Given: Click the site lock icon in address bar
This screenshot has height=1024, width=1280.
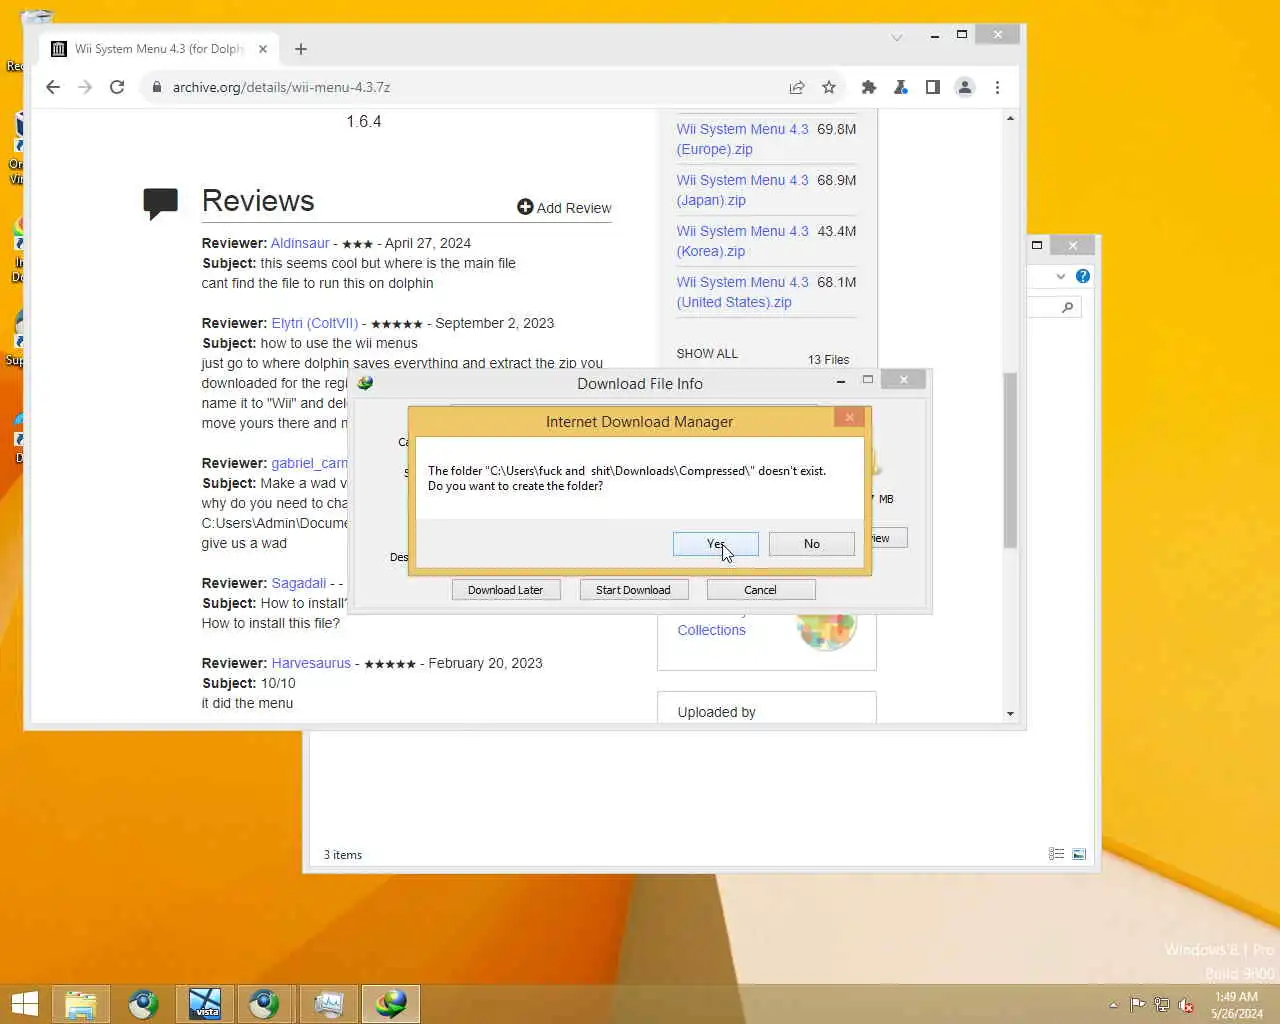Looking at the screenshot, I should tap(156, 87).
